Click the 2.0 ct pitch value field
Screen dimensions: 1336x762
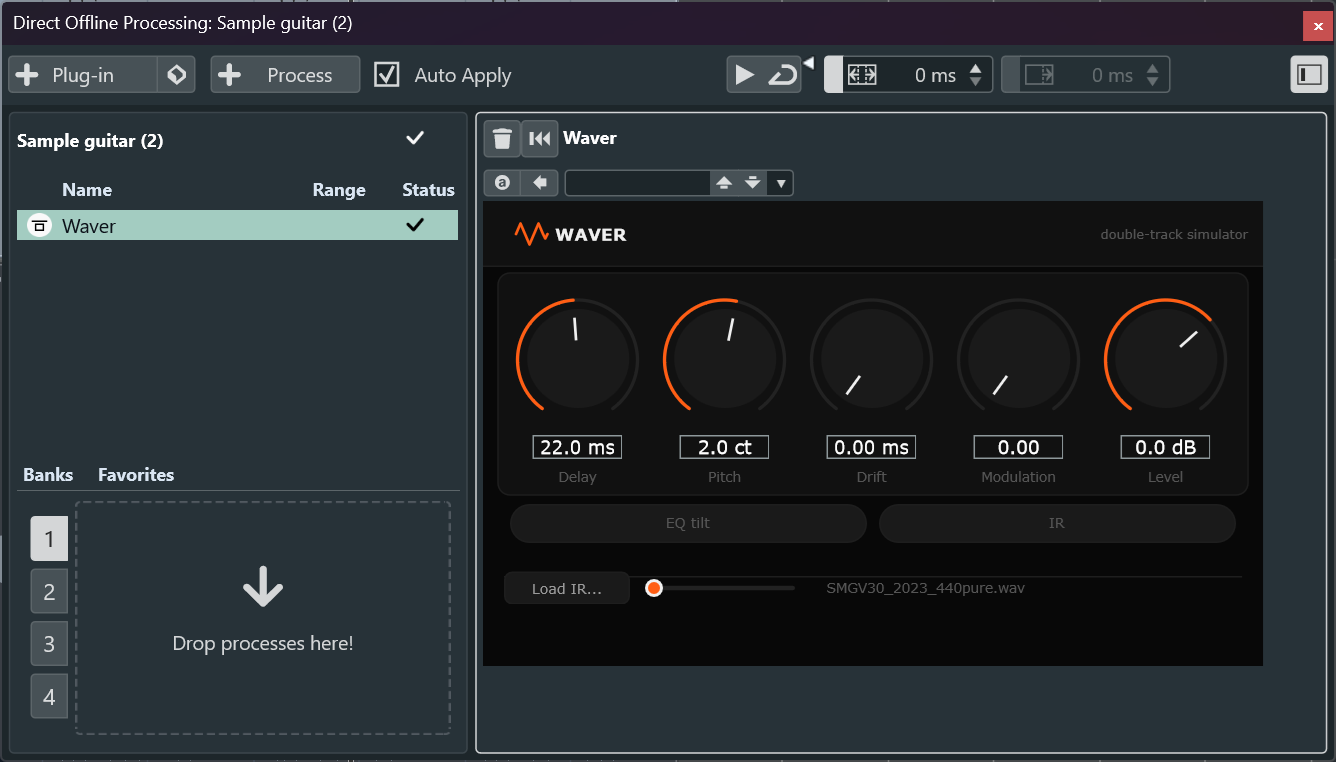point(724,447)
